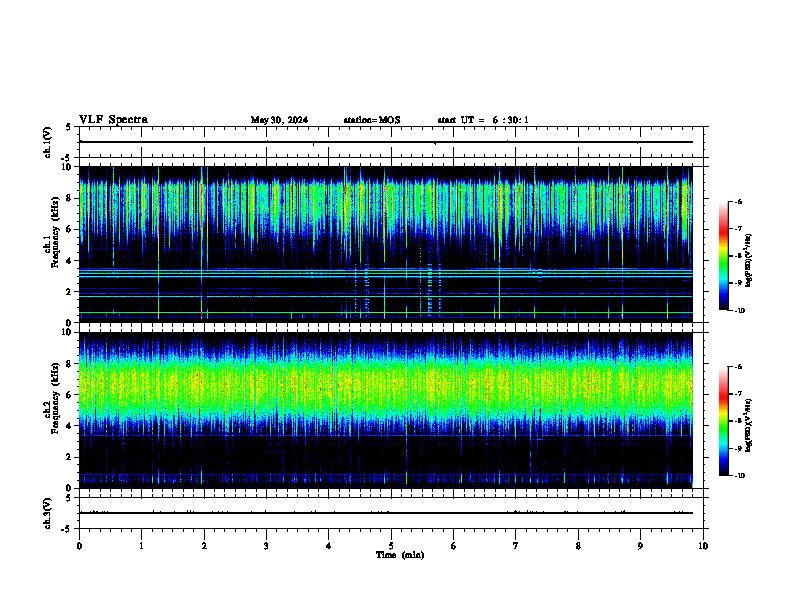Select the date text "May 30, 2024"

[x=279, y=120]
